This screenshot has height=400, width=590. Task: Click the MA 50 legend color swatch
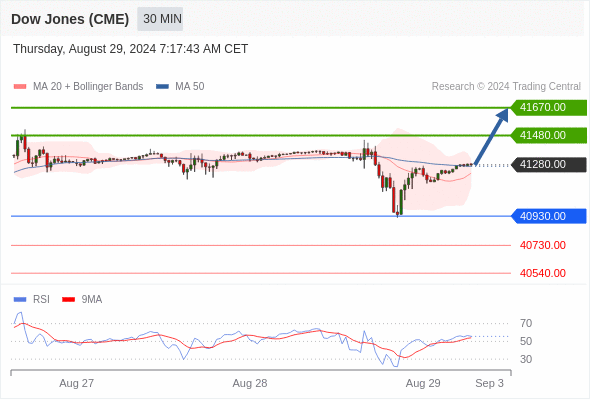(162, 87)
